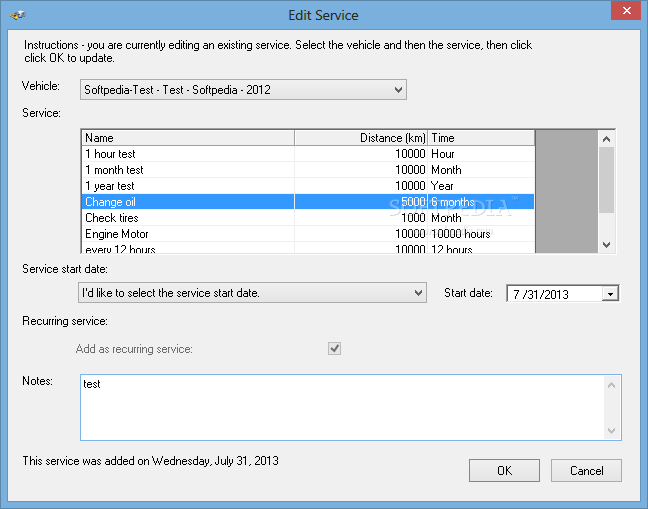
Task: Select the Engine Motor service row
Action: click(308, 234)
